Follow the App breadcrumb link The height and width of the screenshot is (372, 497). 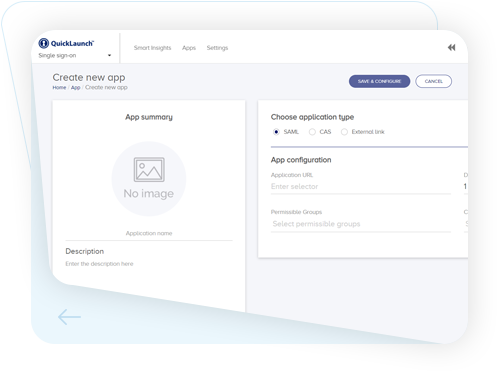[76, 88]
